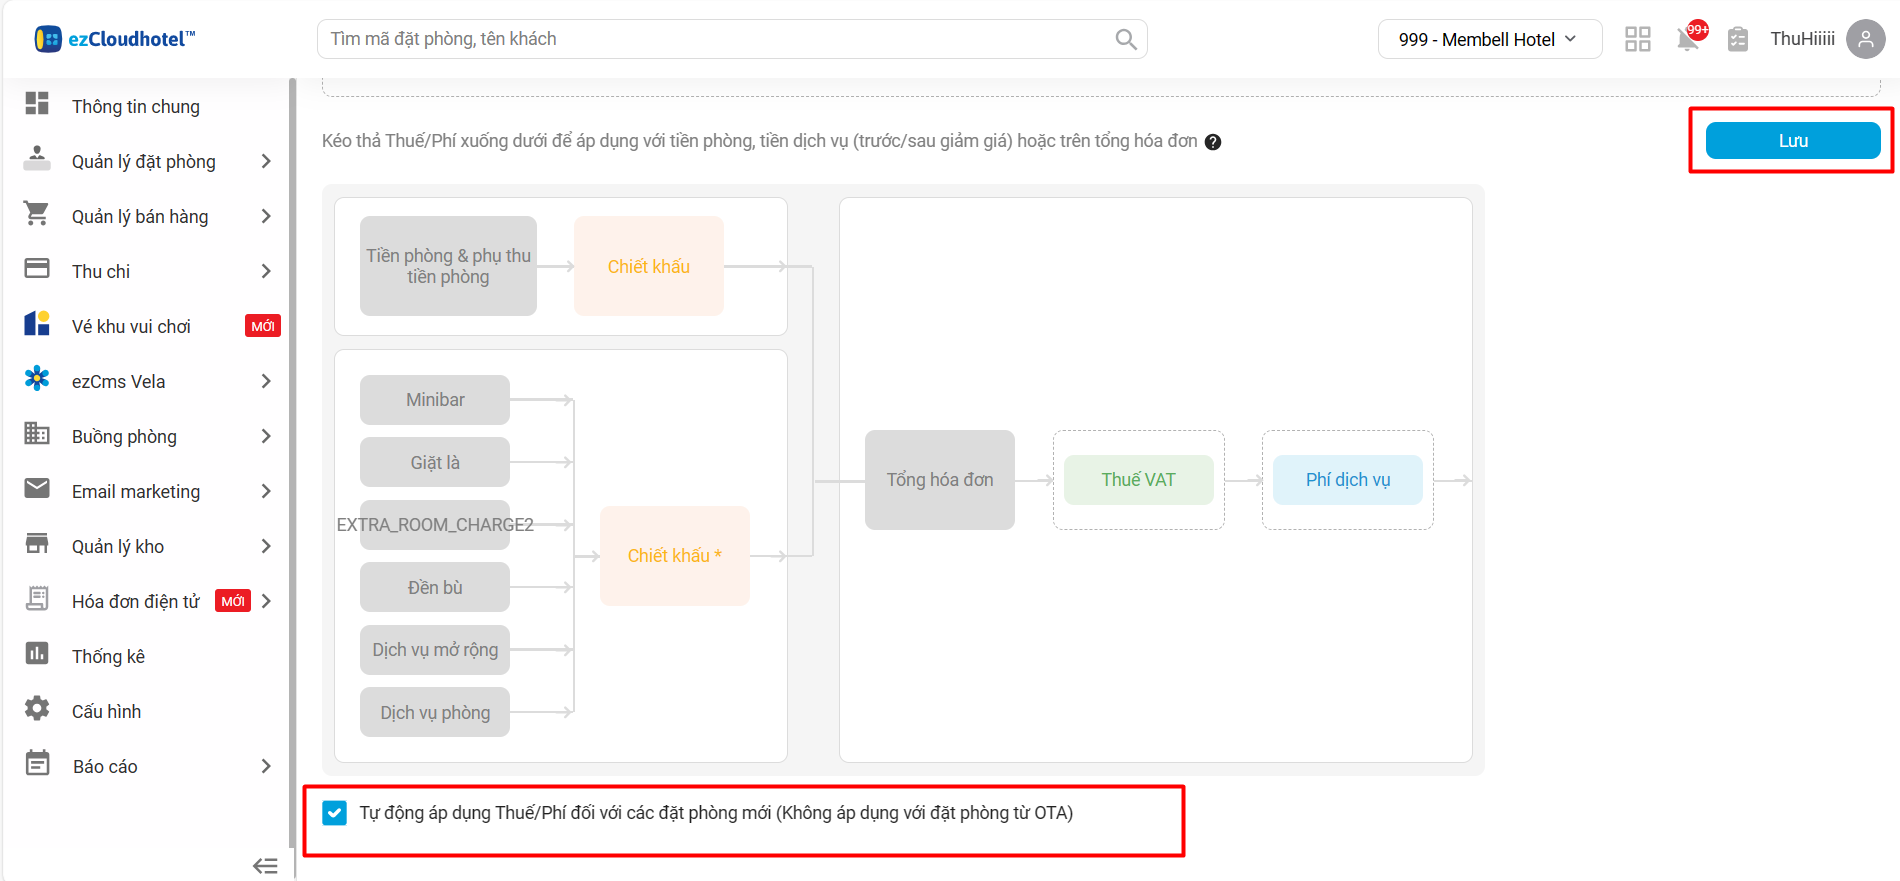The image size is (1900, 881).
Task: Open the apps grid icon
Action: (x=1637, y=39)
